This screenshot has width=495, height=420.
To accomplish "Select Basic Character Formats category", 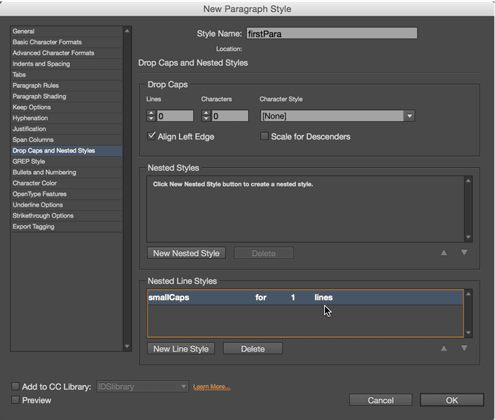I will (67, 42).
